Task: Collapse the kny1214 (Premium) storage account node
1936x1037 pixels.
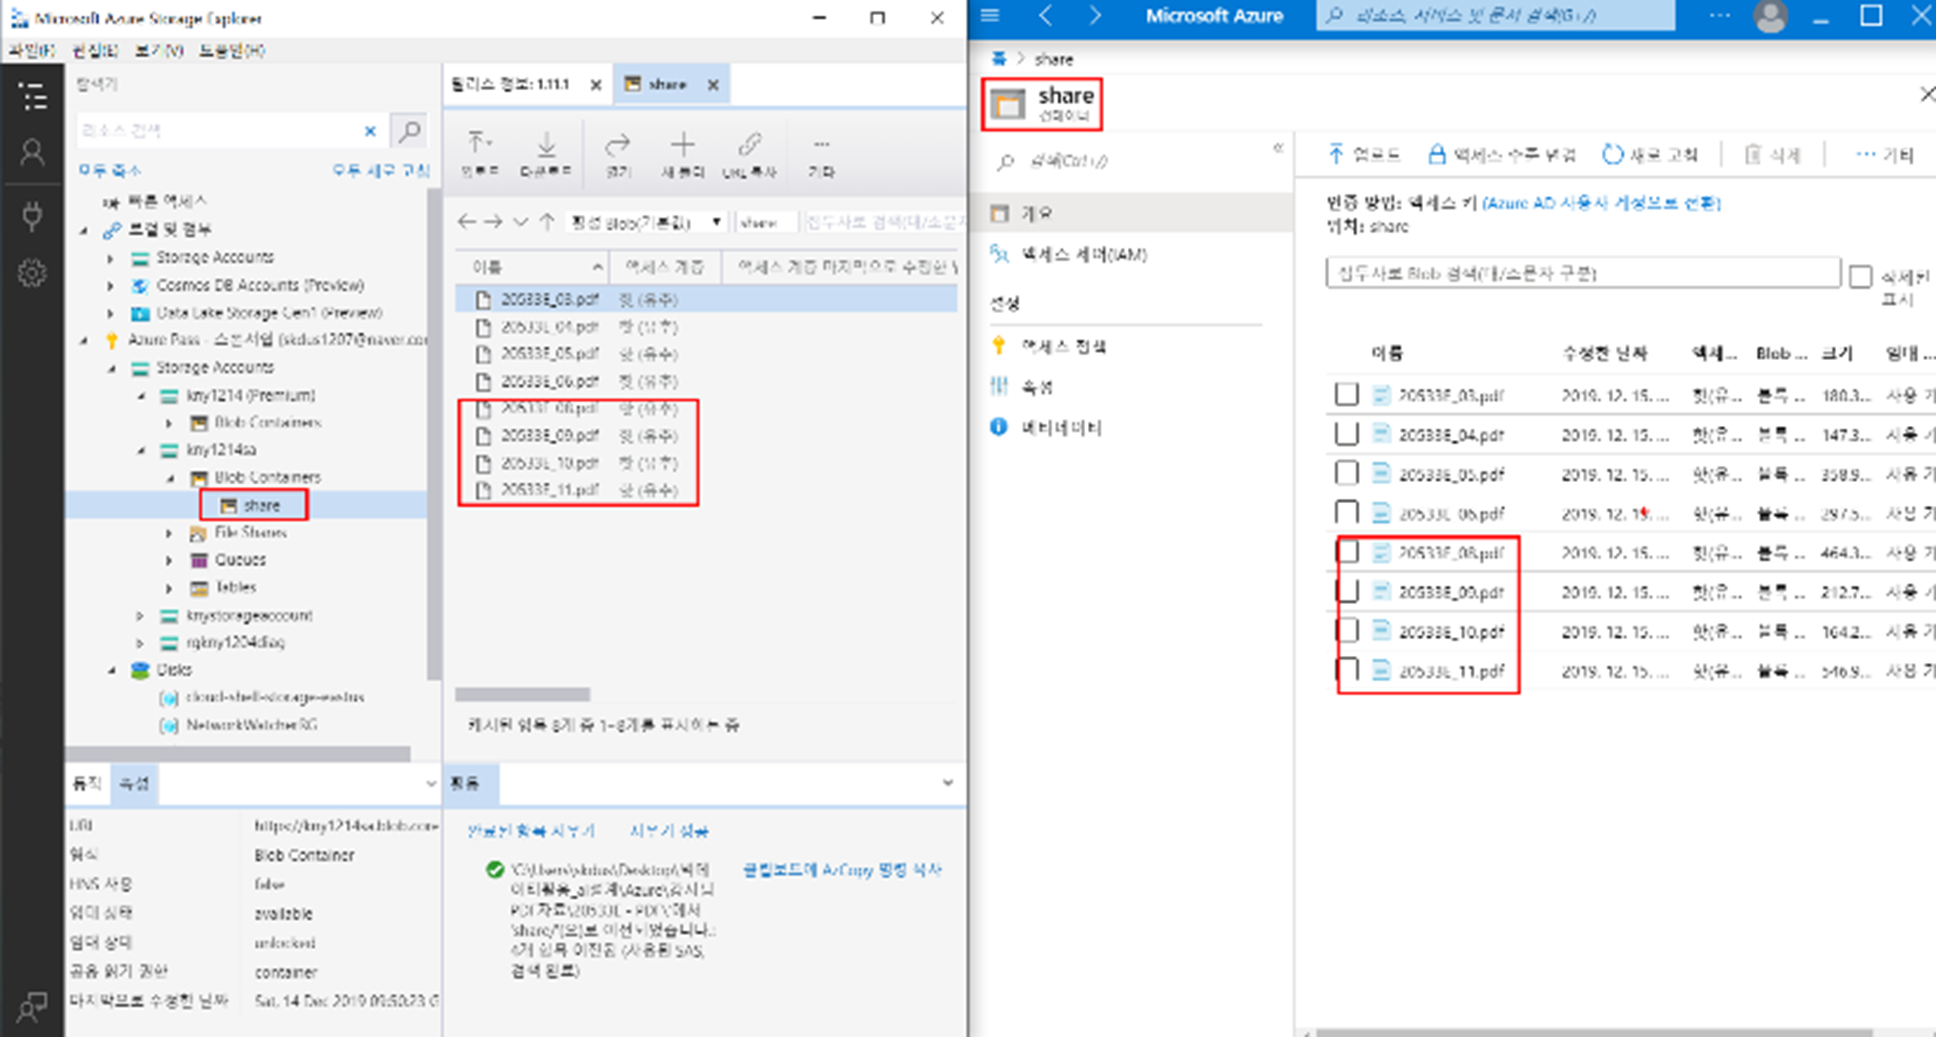Action: 141,395
